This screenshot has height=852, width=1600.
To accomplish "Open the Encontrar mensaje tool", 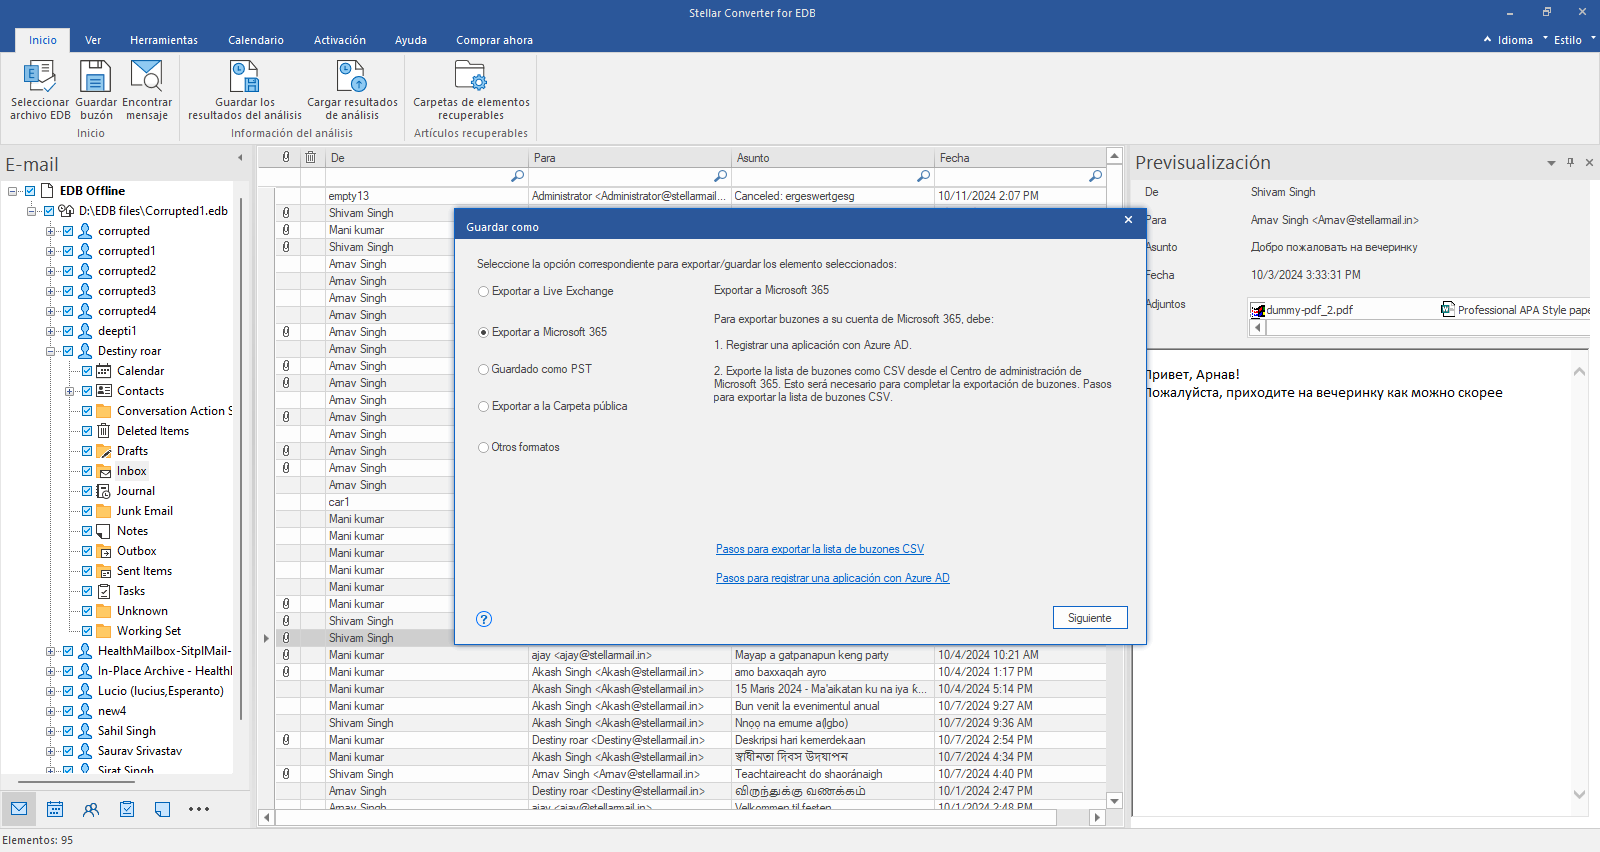I will pos(147,89).
